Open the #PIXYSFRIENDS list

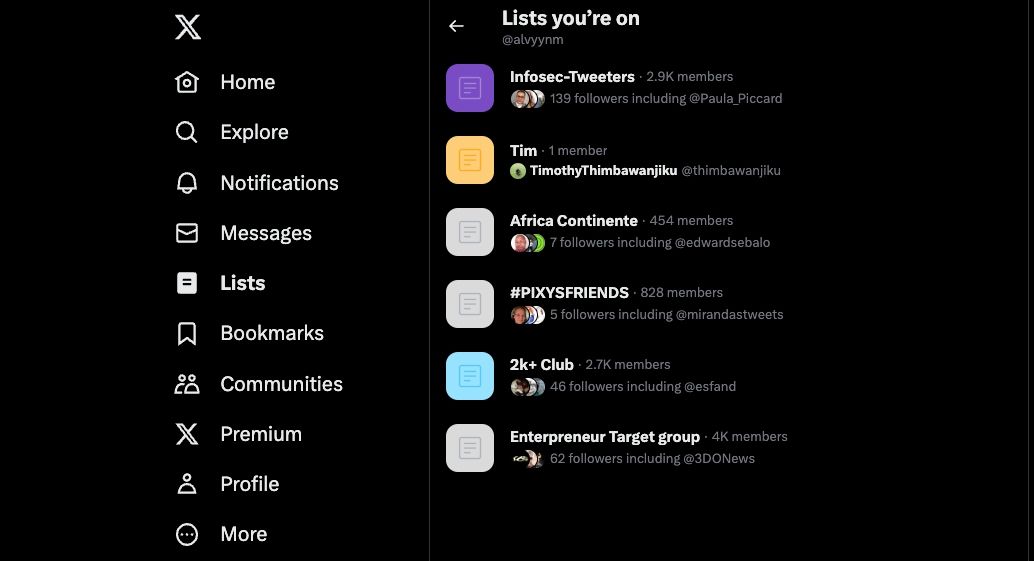(x=569, y=293)
